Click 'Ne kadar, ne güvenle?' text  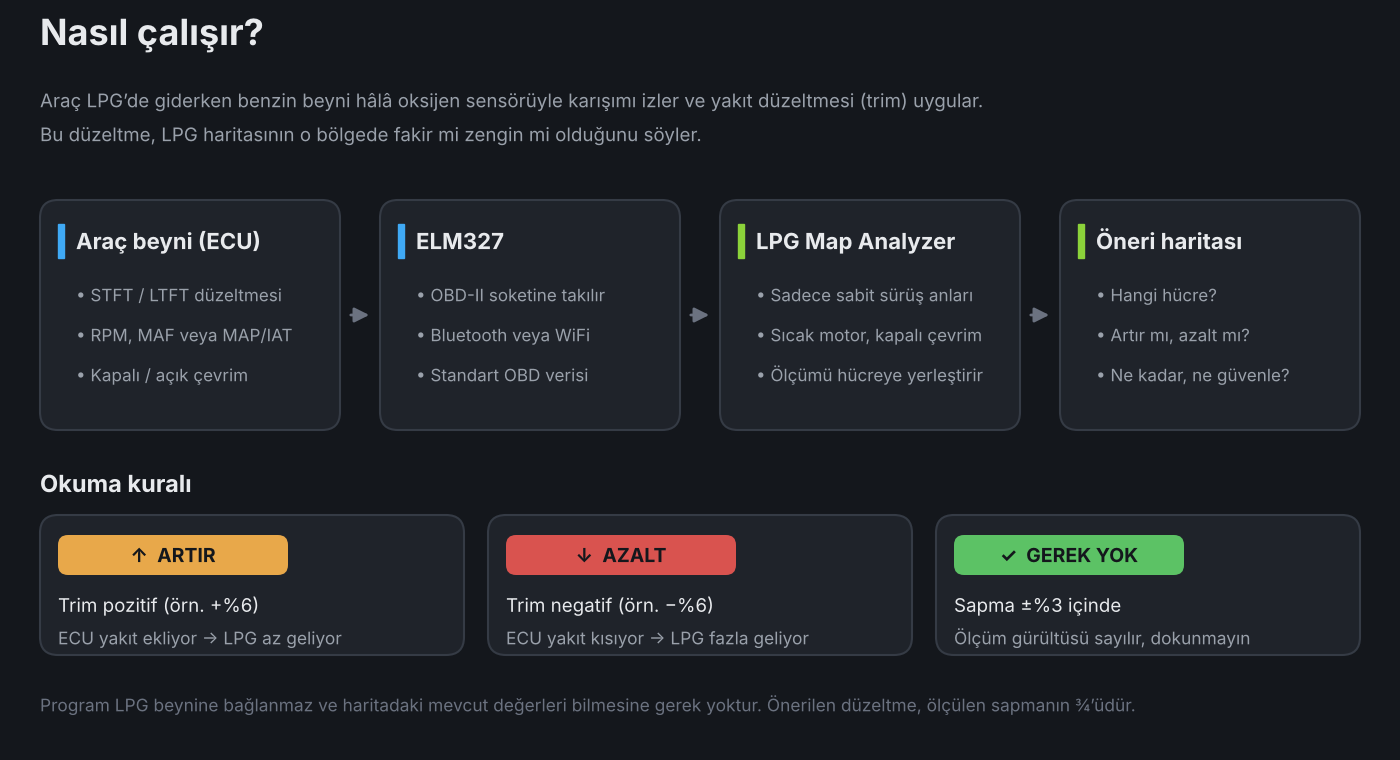(1193, 375)
